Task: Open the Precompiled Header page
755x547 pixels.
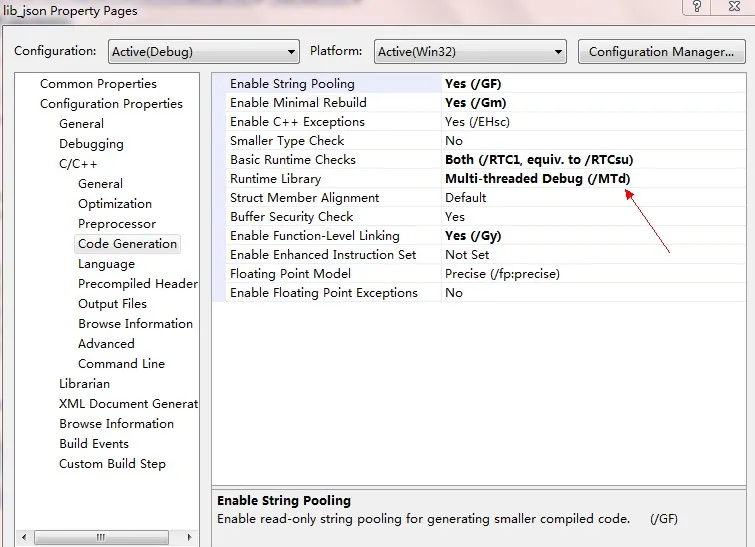Action: click(x=138, y=284)
